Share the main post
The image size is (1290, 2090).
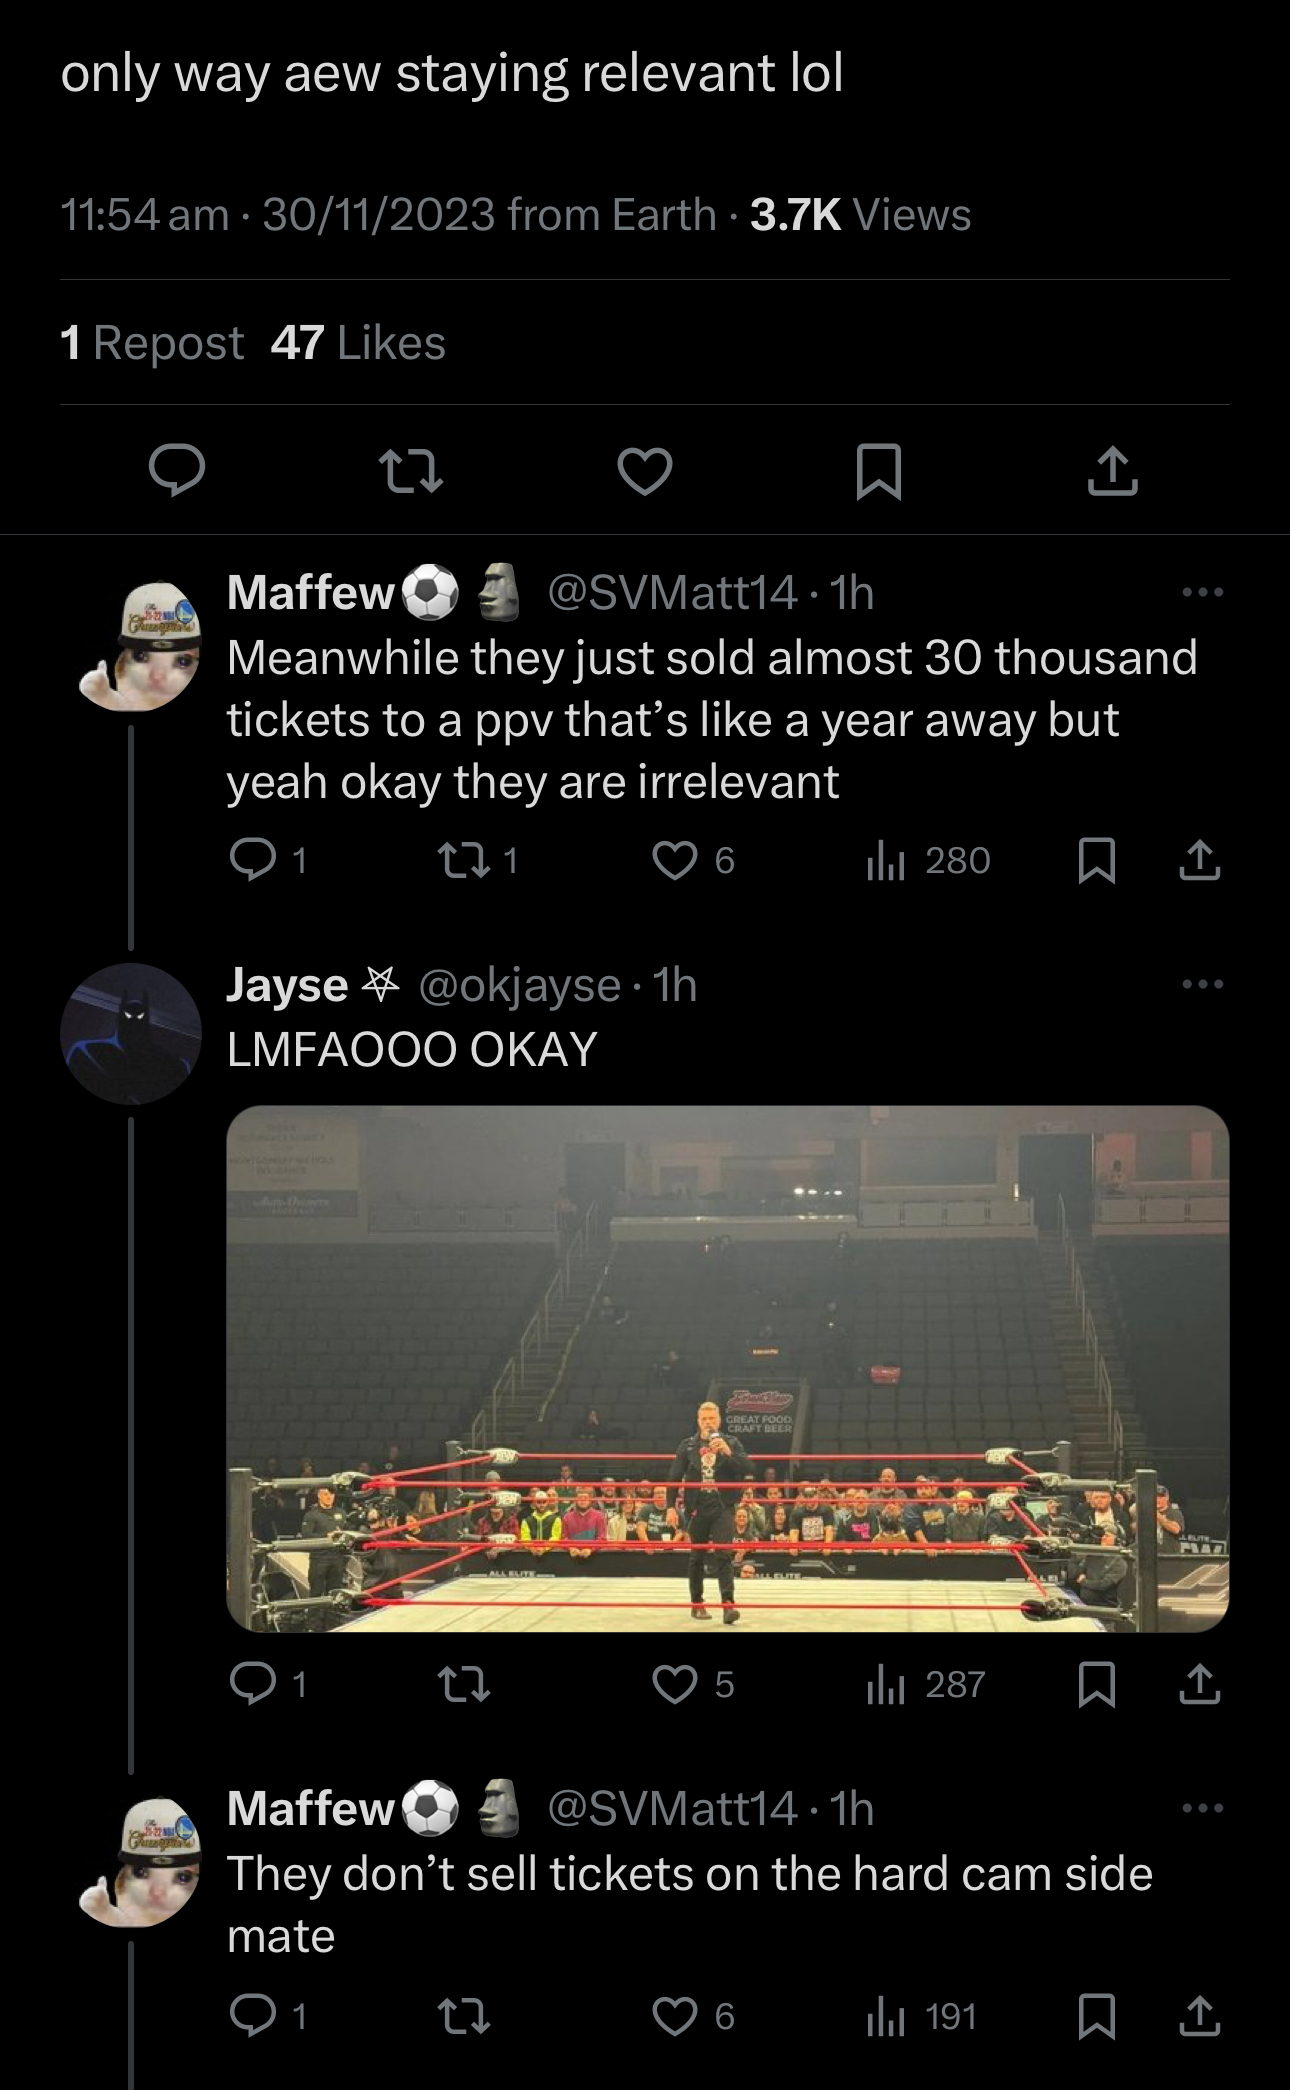(x=1112, y=471)
